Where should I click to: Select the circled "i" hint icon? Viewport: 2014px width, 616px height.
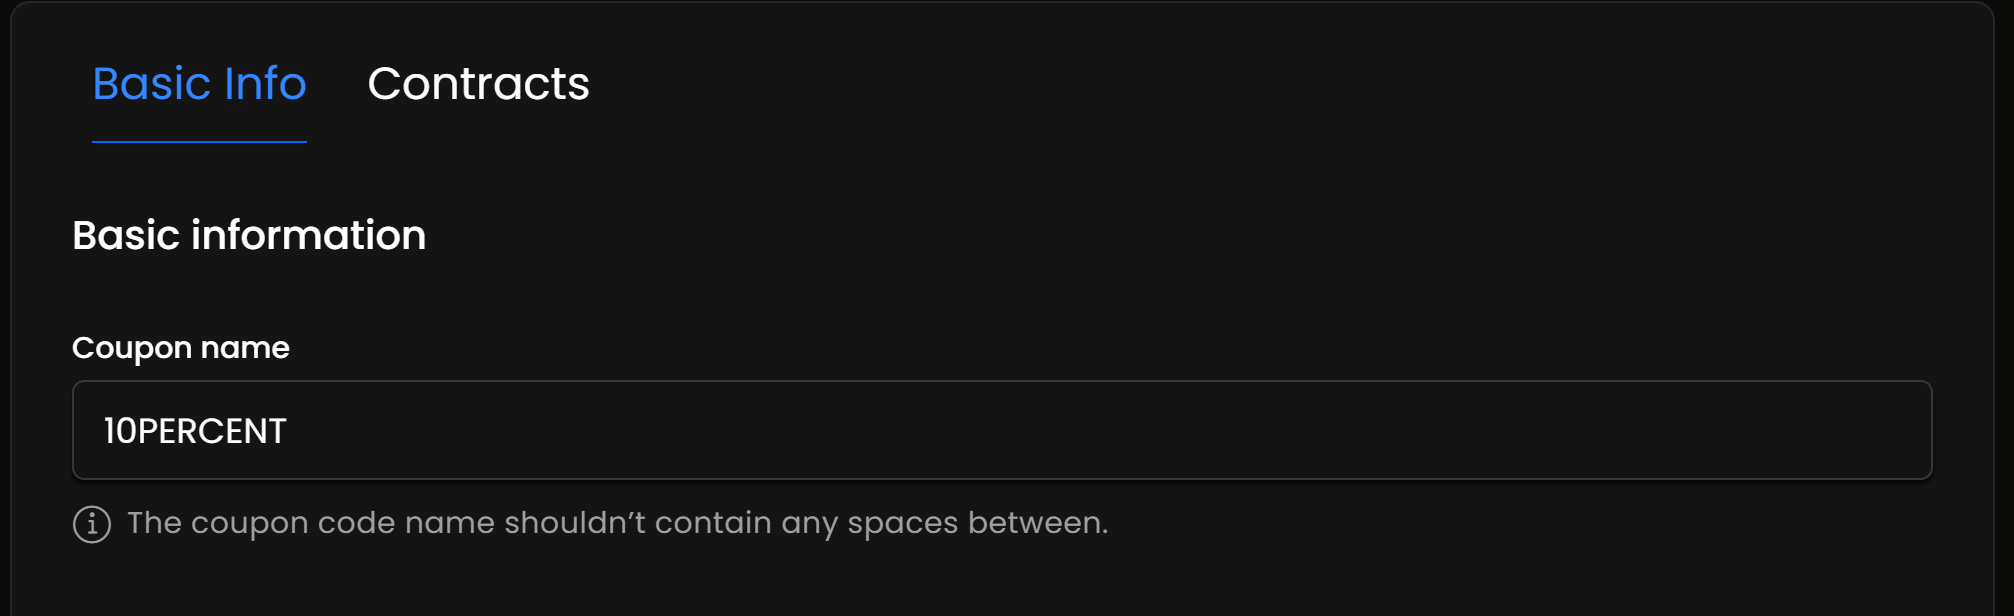pos(92,524)
